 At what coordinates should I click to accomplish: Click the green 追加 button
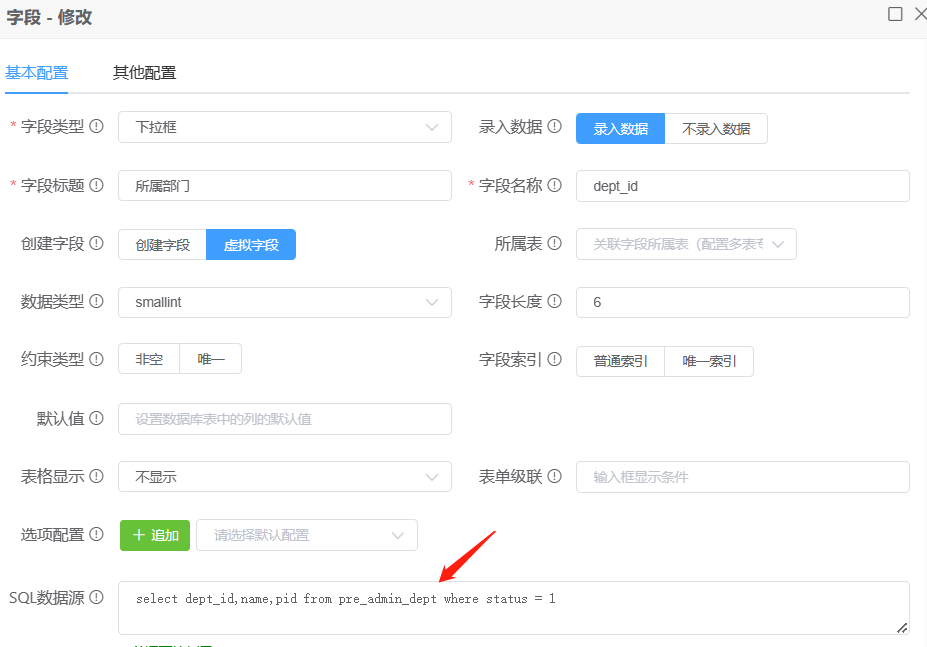(155, 535)
